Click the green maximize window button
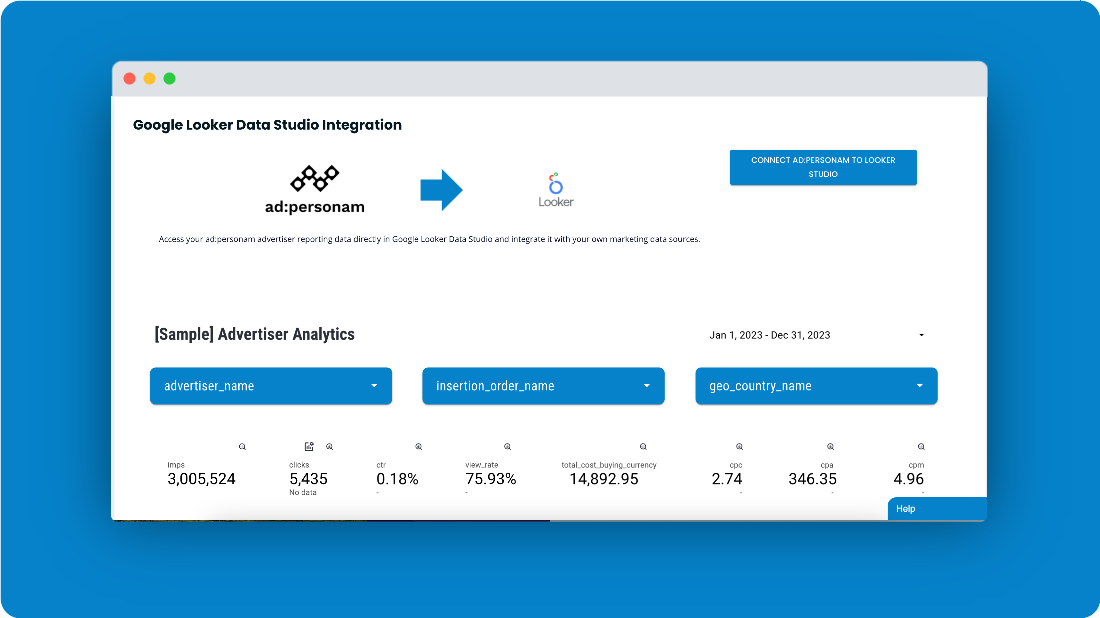The image size is (1100, 618). click(169, 79)
